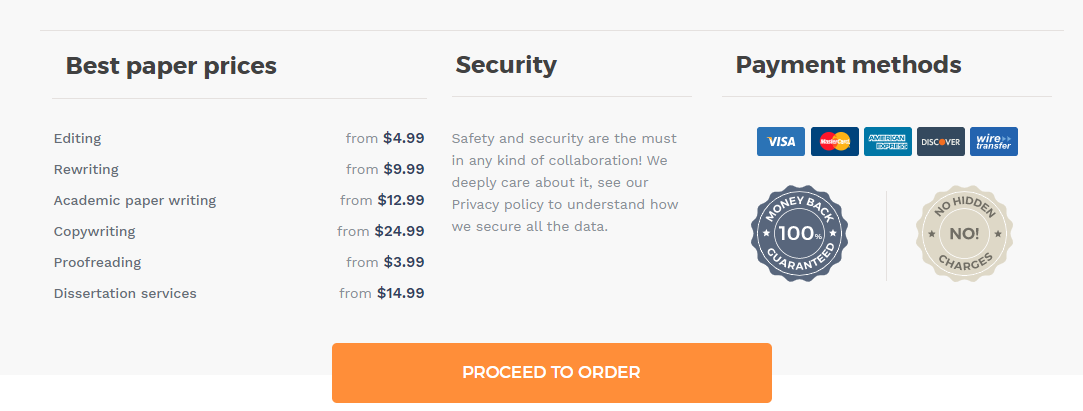Click the $3.99 Proofreading price
1083x411 pixels.
point(404,262)
